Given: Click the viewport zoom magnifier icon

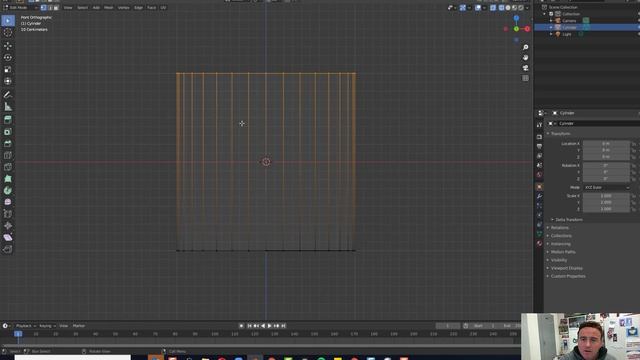Looking at the screenshot, I should [525, 47].
